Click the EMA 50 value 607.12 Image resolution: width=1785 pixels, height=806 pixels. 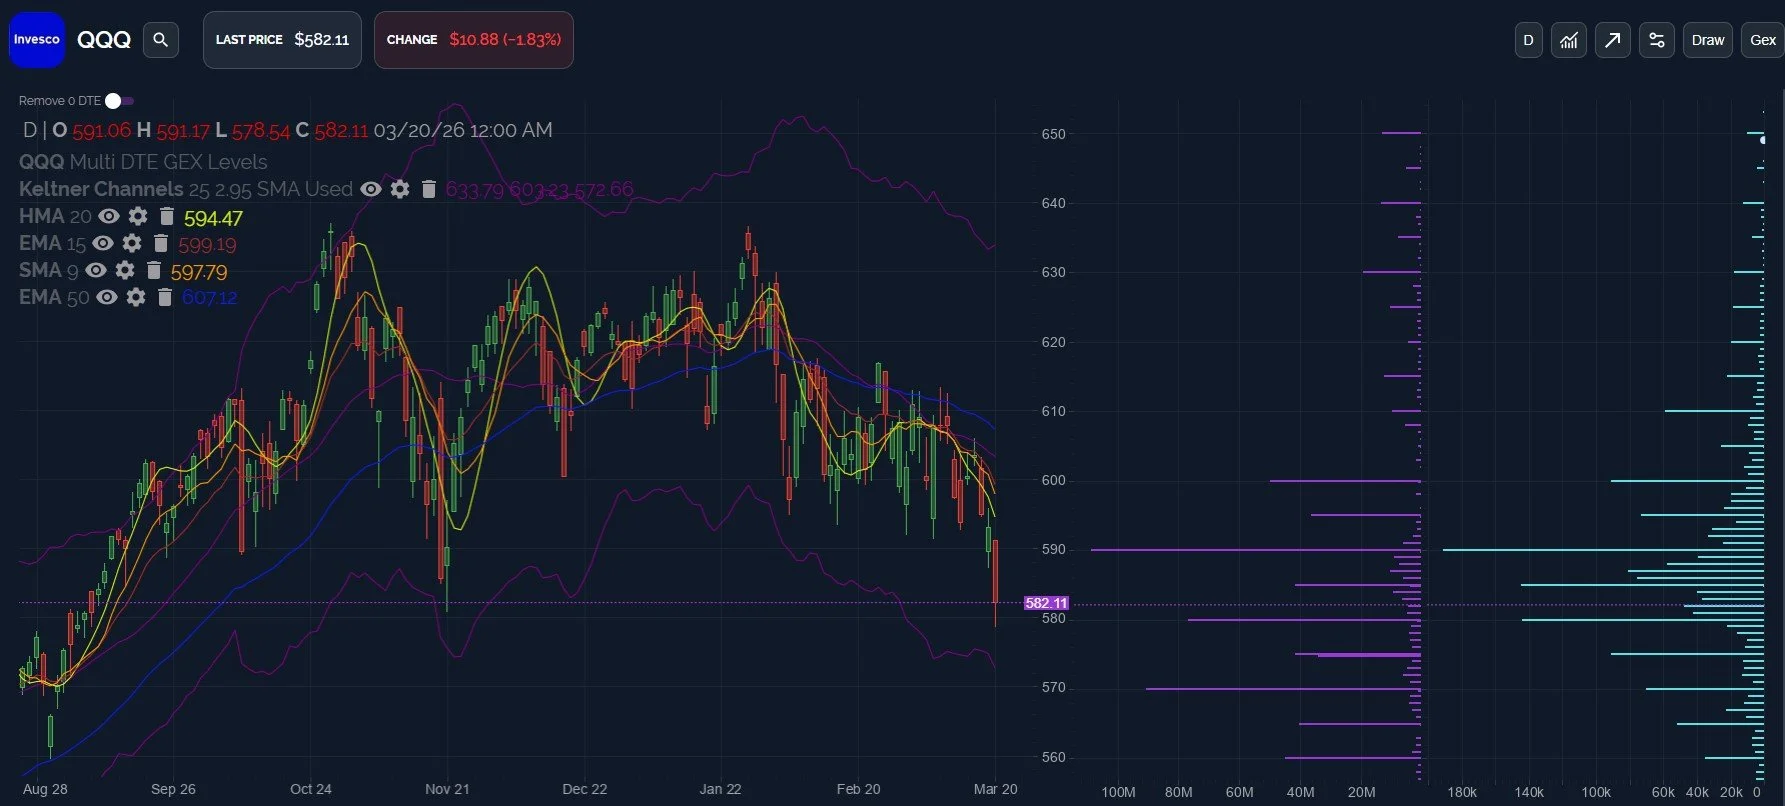pos(210,298)
